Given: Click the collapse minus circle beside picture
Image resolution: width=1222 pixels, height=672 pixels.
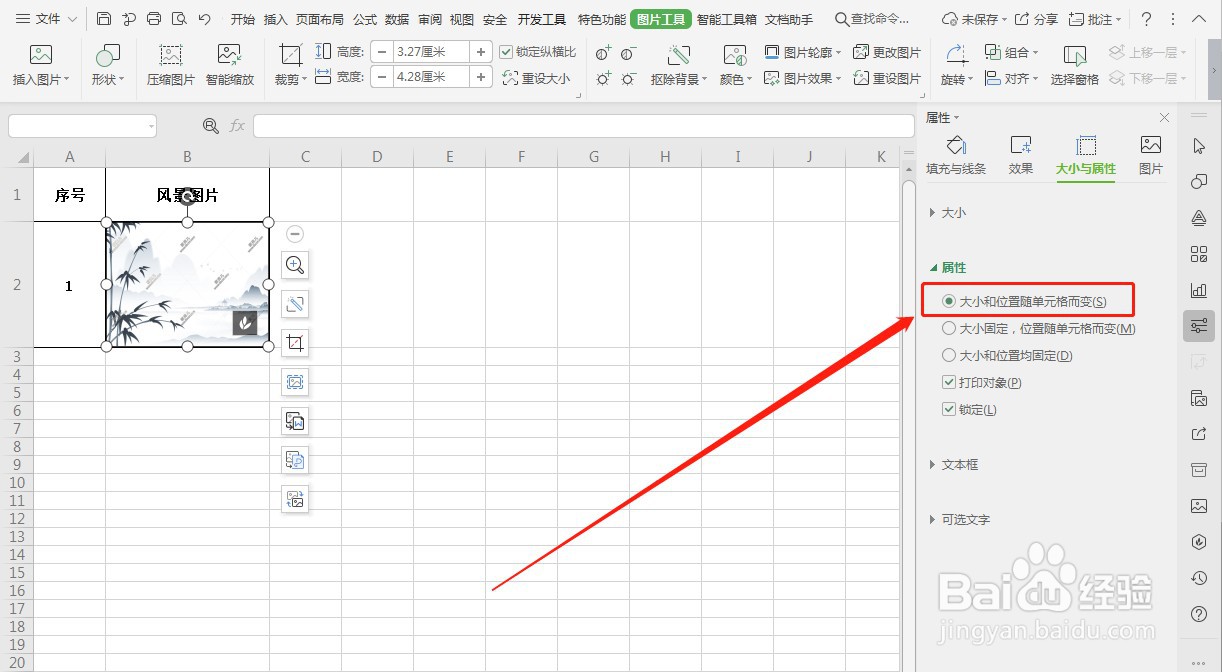Looking at the screenshot, I should click(x=295, y=234).
